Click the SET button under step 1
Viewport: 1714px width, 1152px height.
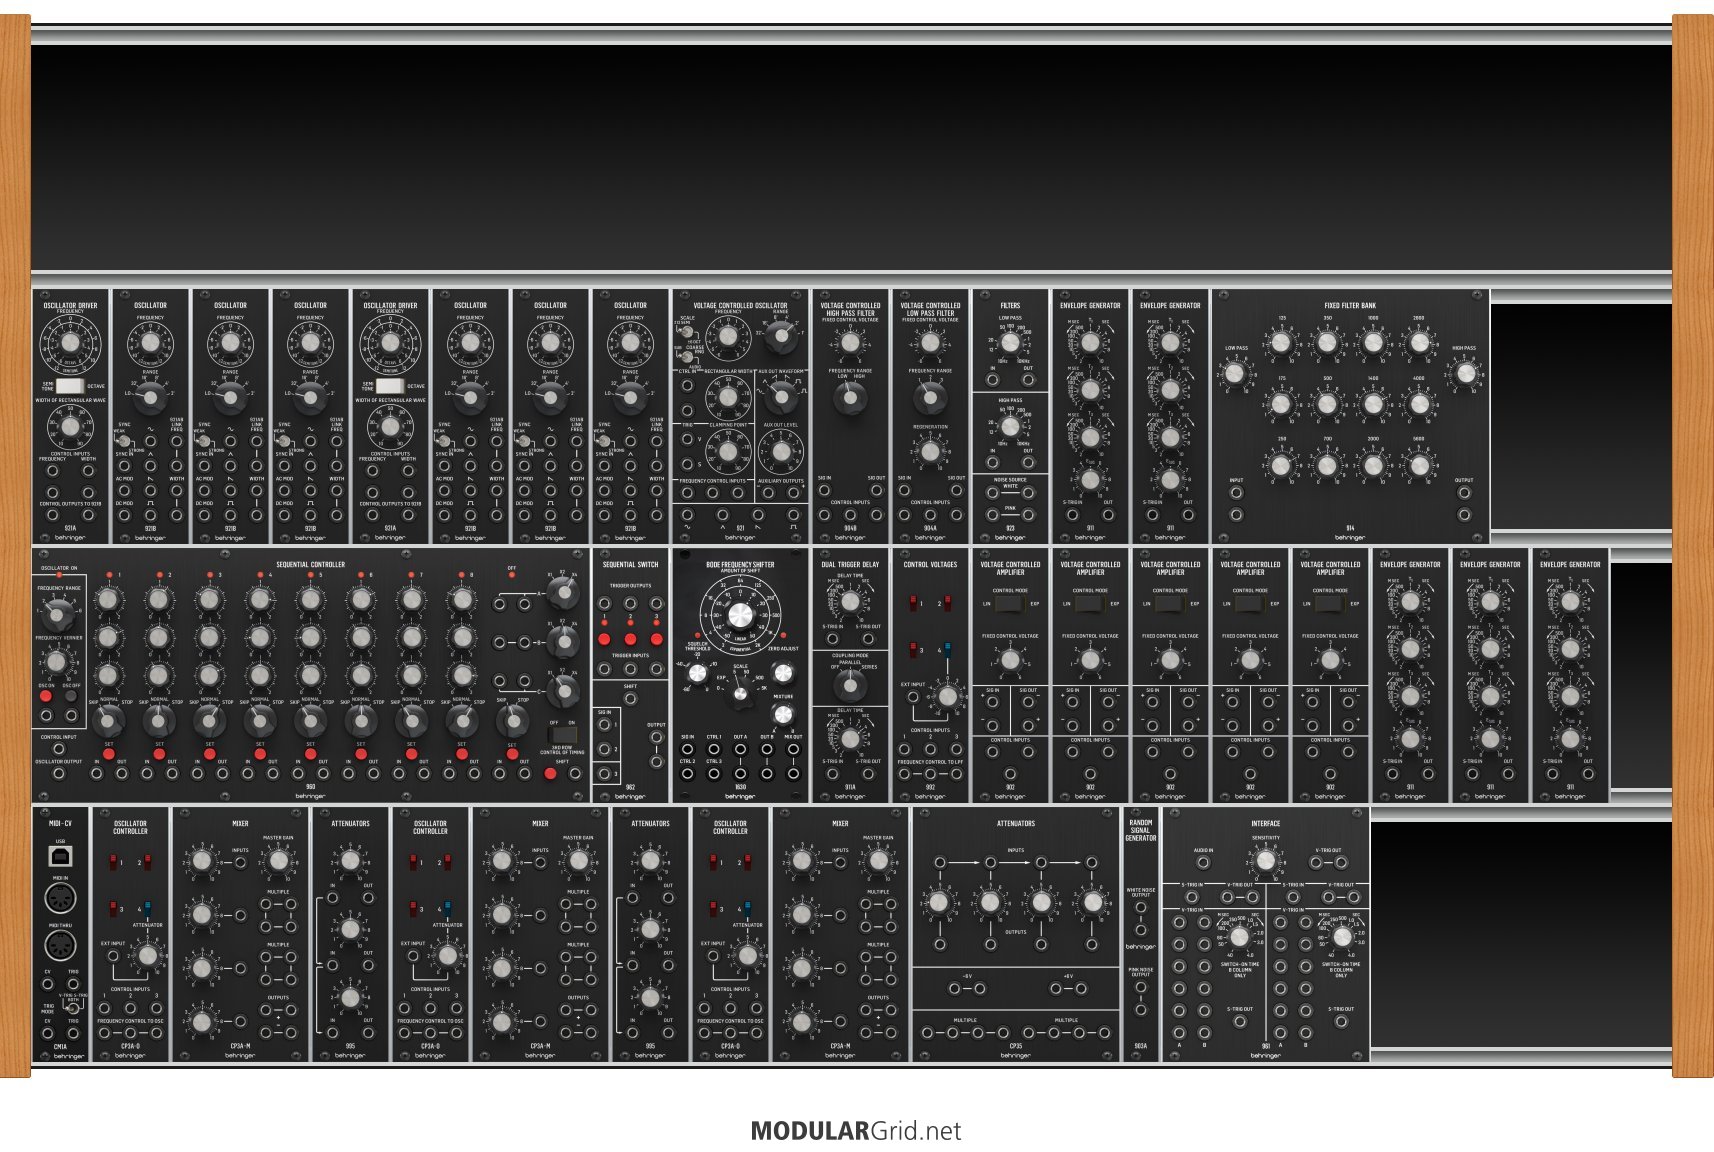[x=108, y=753]
